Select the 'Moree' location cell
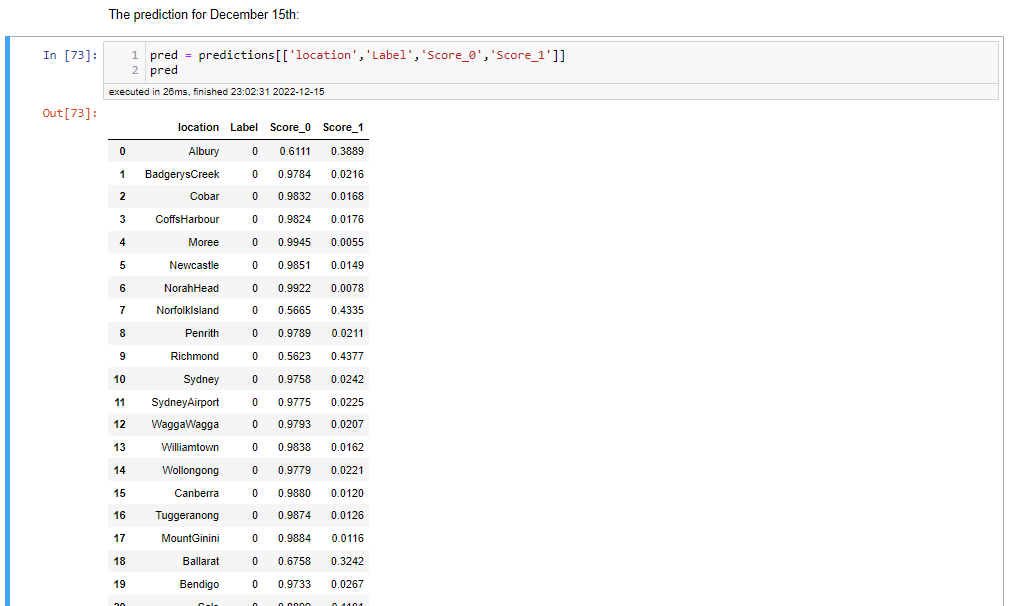The height and width of the screenshot is (606, 1014). point(203,243)
